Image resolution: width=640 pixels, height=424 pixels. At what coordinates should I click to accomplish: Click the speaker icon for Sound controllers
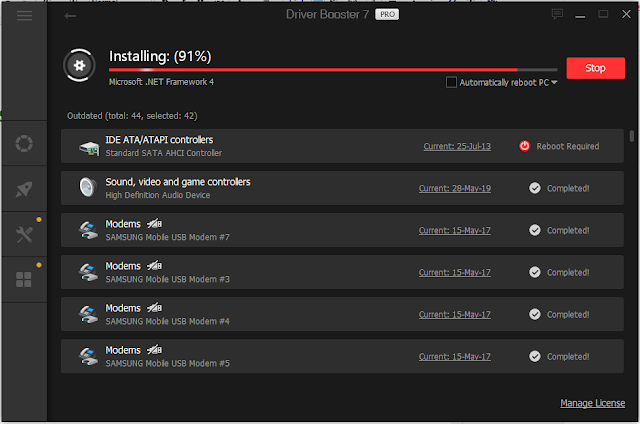click(87, 187)
